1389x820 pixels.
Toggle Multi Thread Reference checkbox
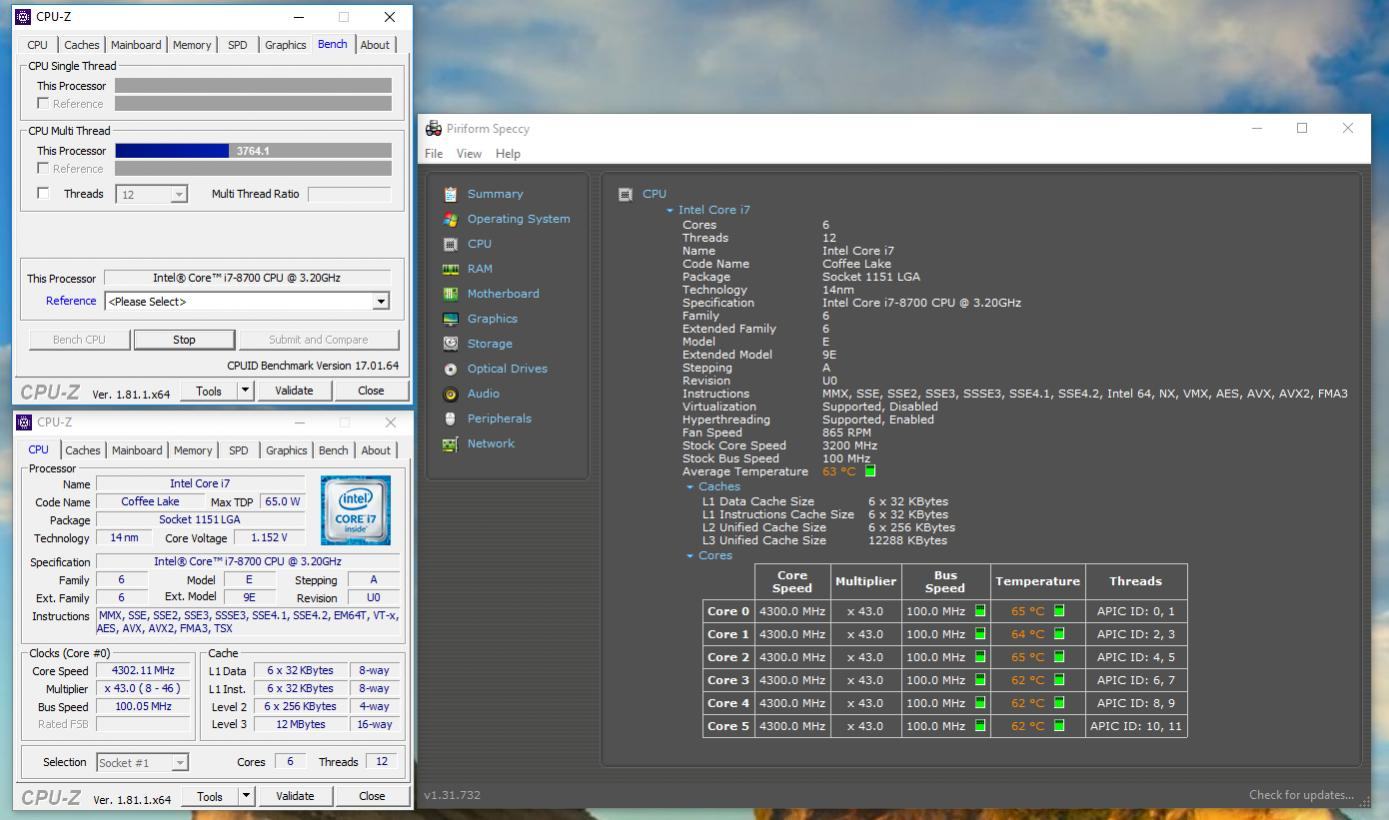(x=43, y=168)
